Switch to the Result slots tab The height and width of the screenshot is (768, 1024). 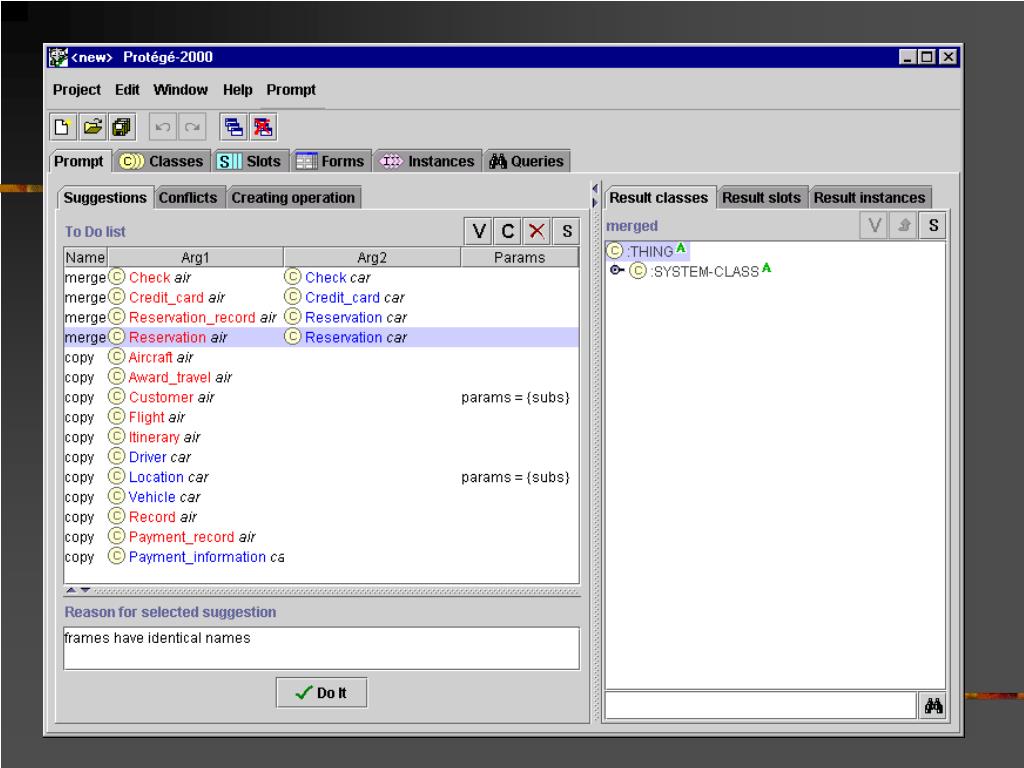point(761,198)
